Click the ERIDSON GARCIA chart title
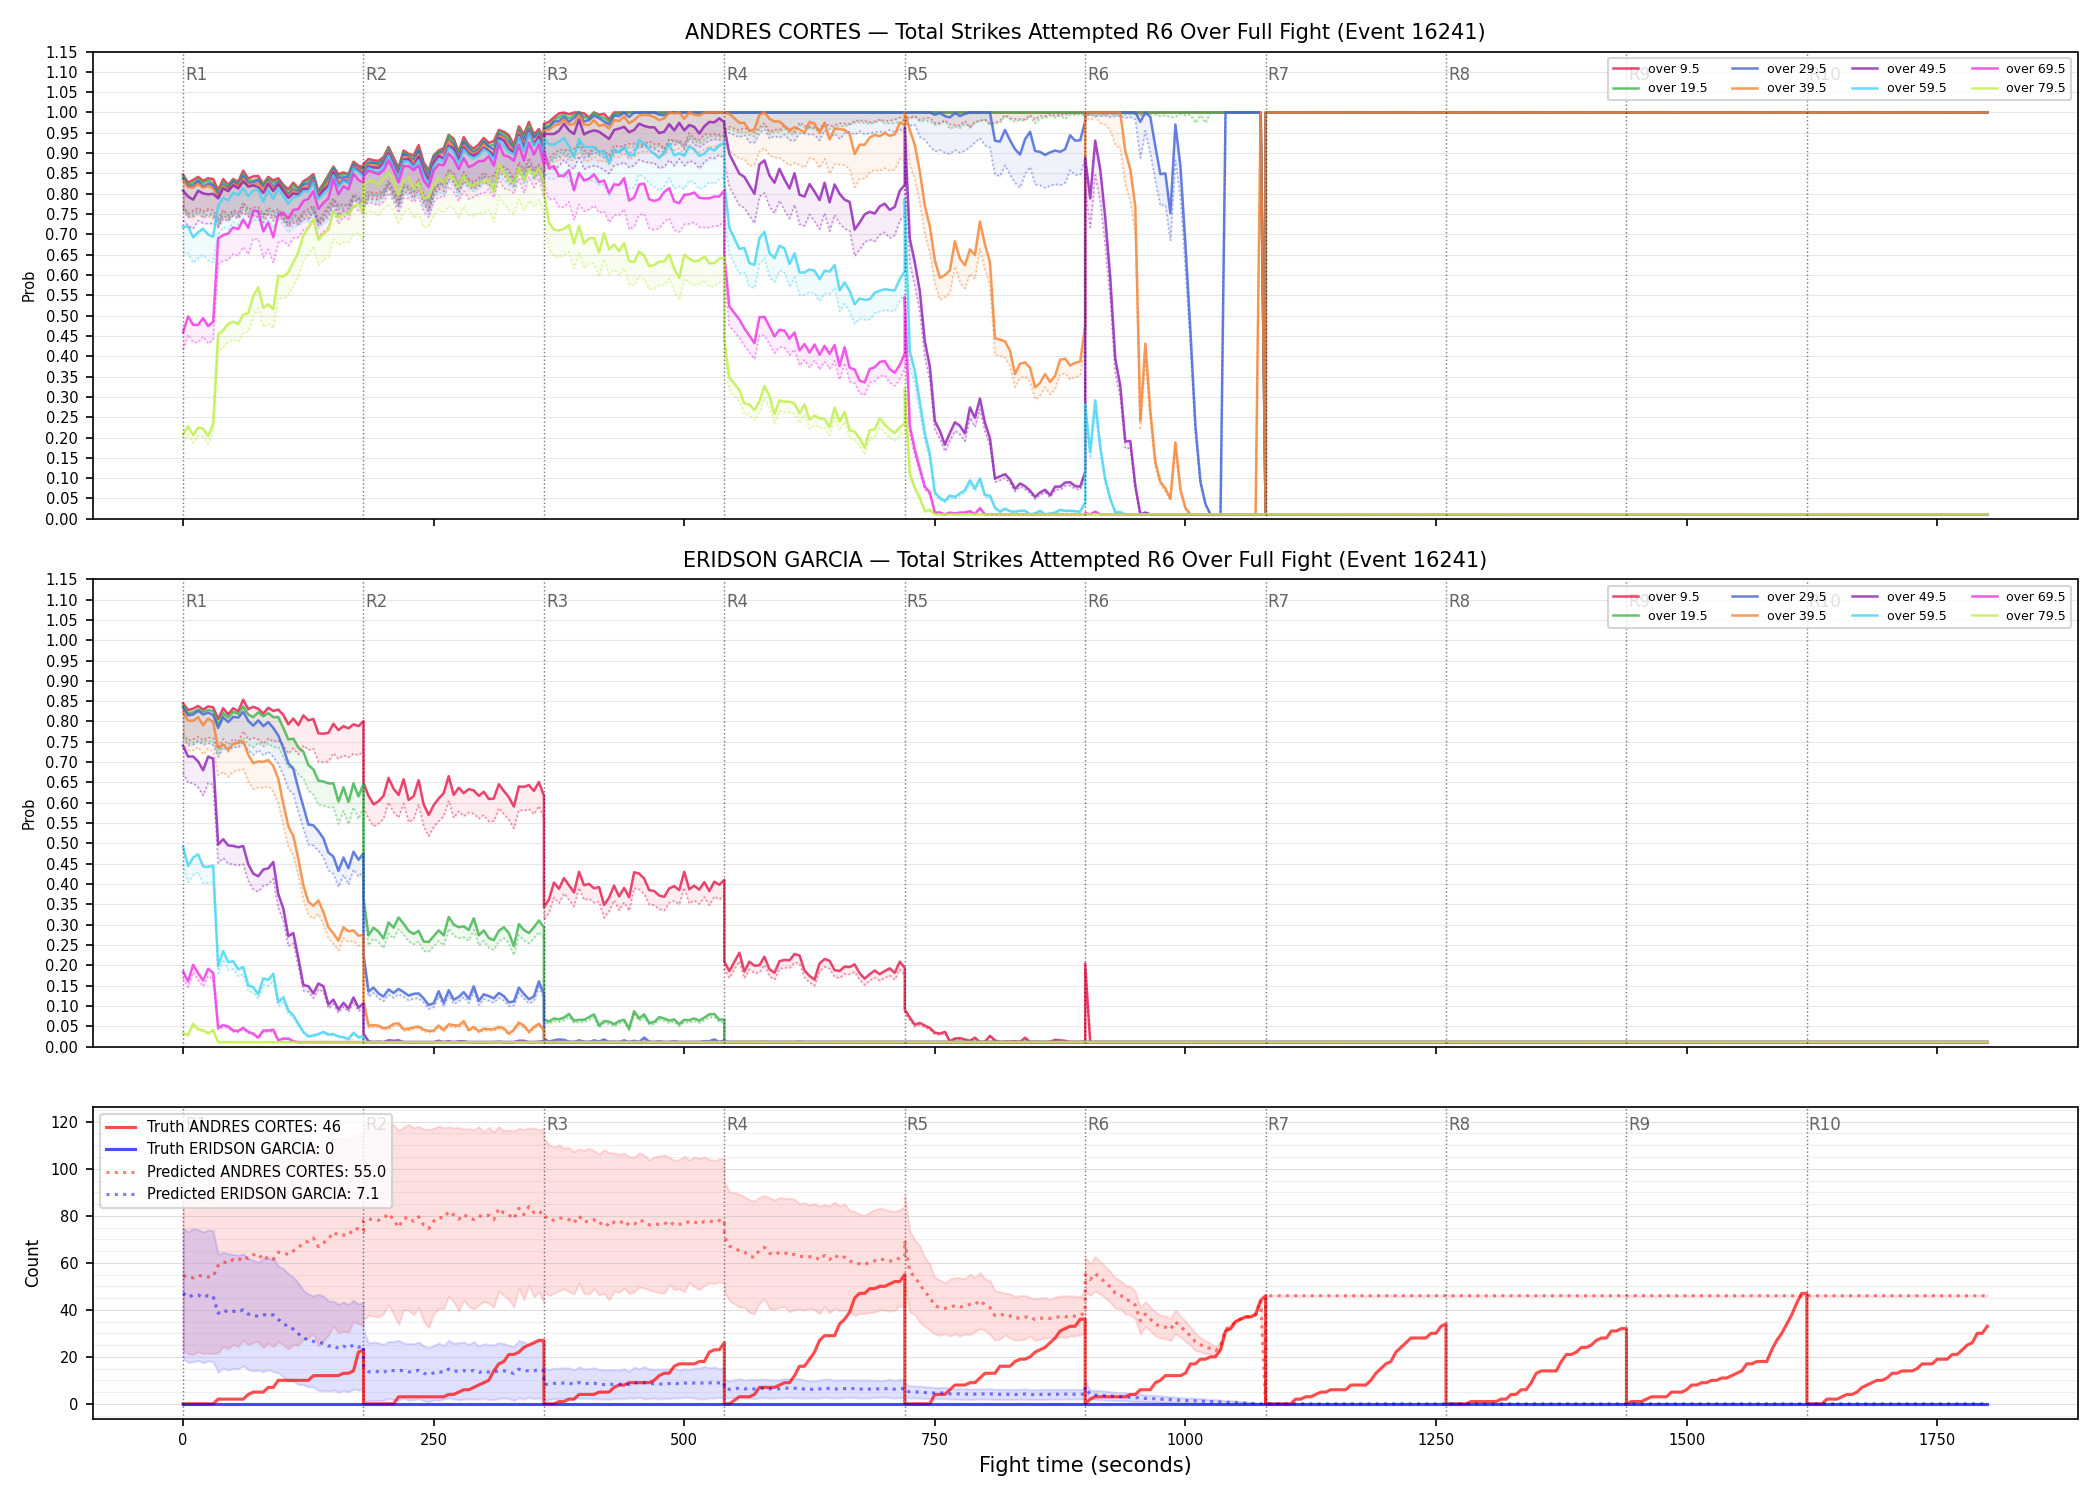The height and width of the screenshot is (1500, 2100). click(1085, 560)
